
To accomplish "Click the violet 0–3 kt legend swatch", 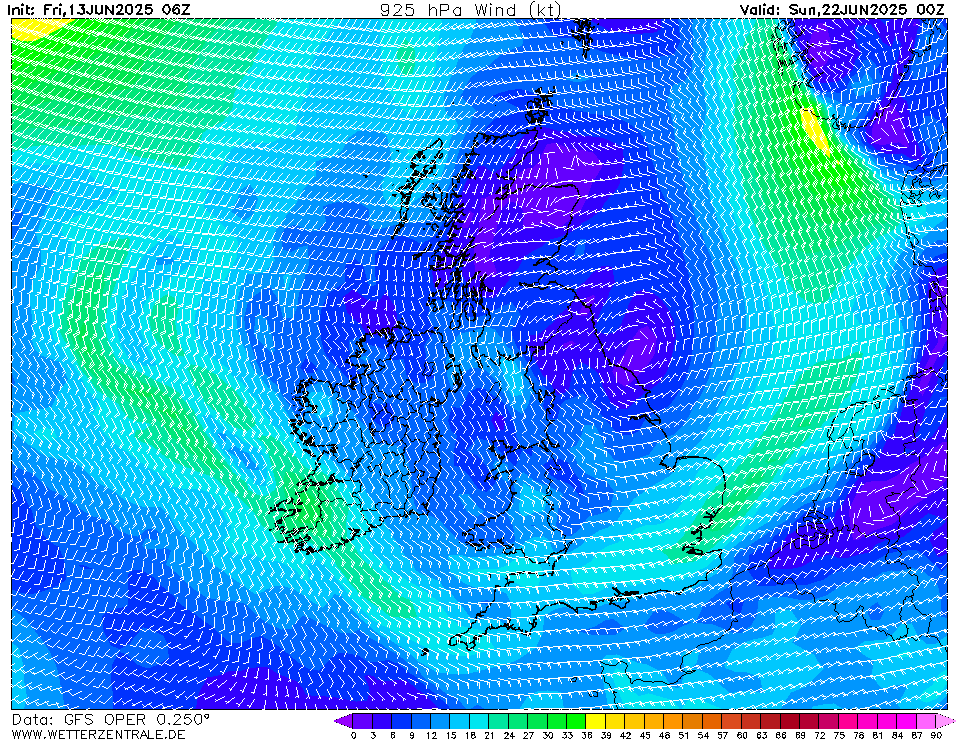I will pyautogui.click(x=363, y=721).
